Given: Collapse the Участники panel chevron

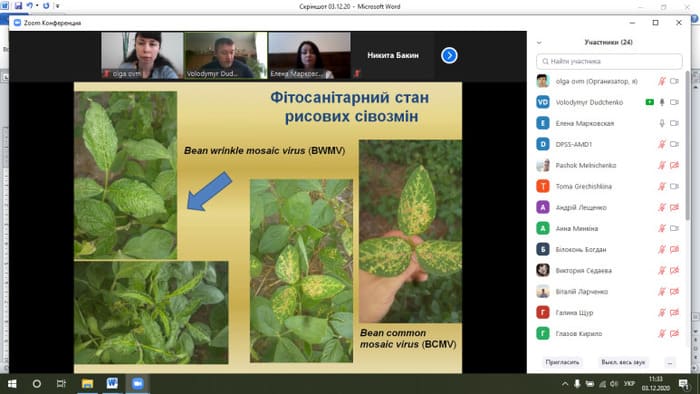Looking at the screenshot, I should [539, 42].
